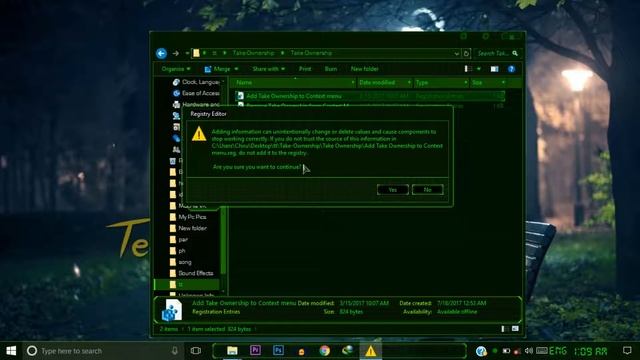Open par folder in navigation tree
Viewport: 640px width, 360px height.
(178, 240)
